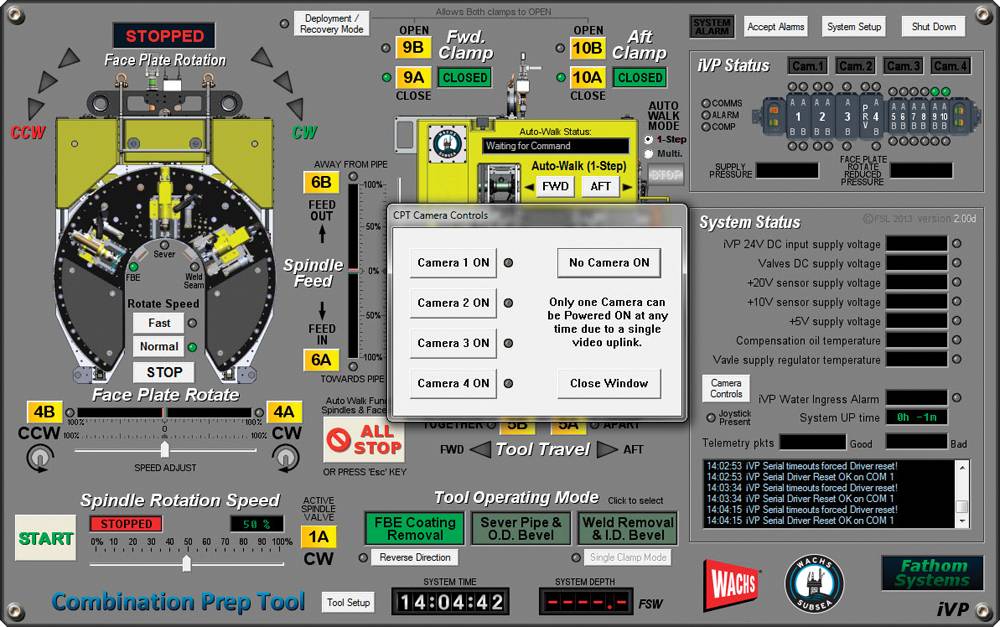
Task: Click the 9A Fwd Clamp close valve button
Action: point(413,77)
